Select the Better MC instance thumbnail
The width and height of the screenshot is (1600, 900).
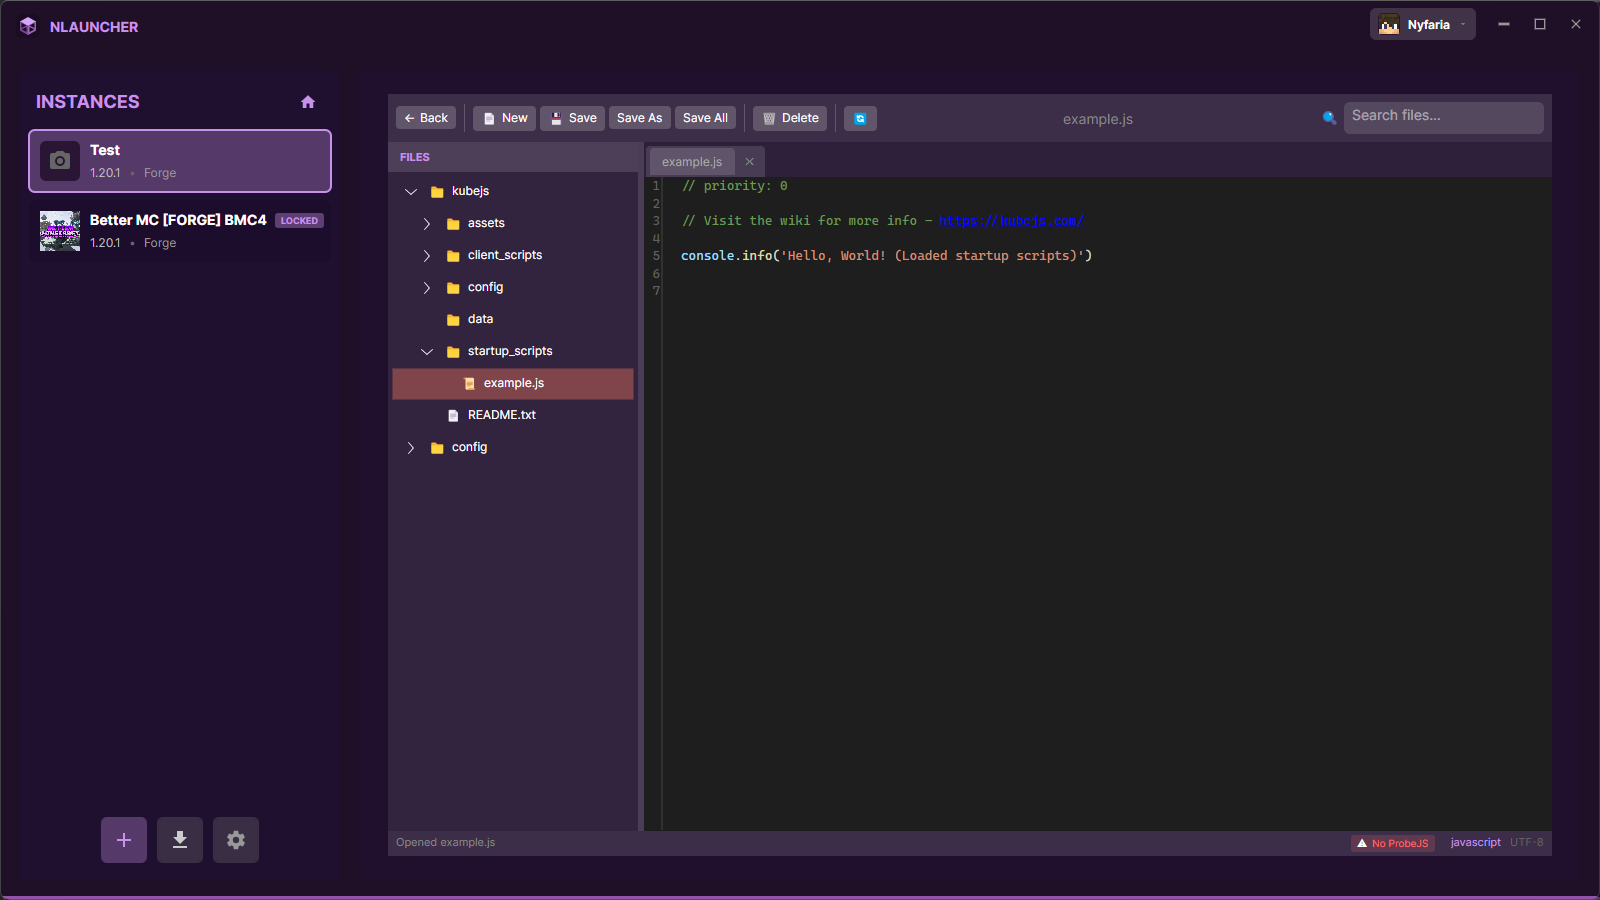(60, 230)
